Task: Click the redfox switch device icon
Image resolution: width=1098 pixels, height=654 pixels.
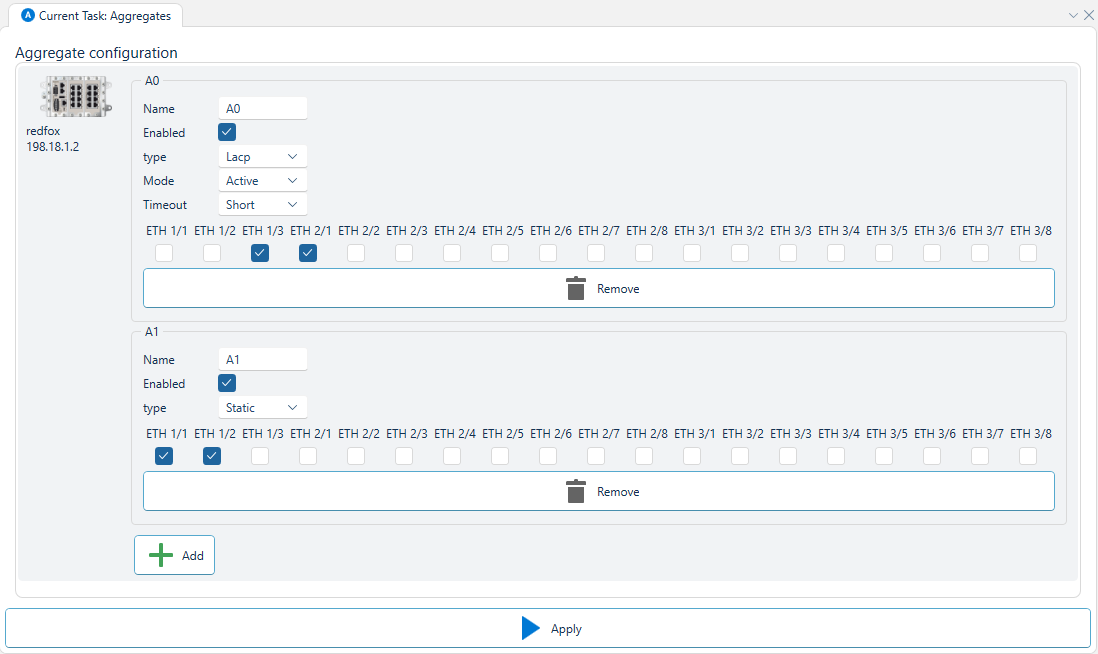Action: 63,97
